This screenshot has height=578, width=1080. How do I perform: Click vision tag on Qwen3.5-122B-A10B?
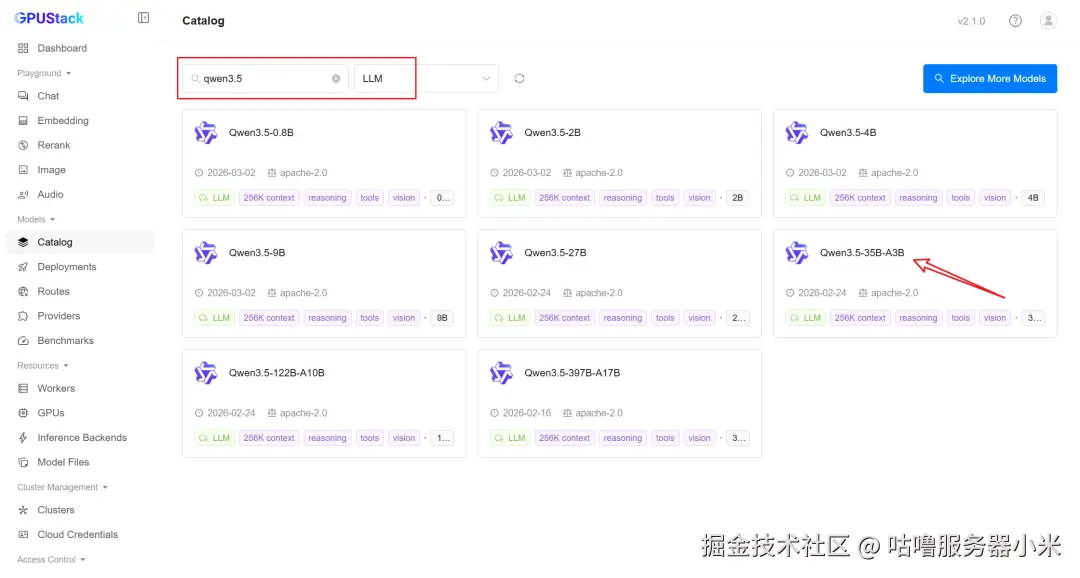coord(404,438)
